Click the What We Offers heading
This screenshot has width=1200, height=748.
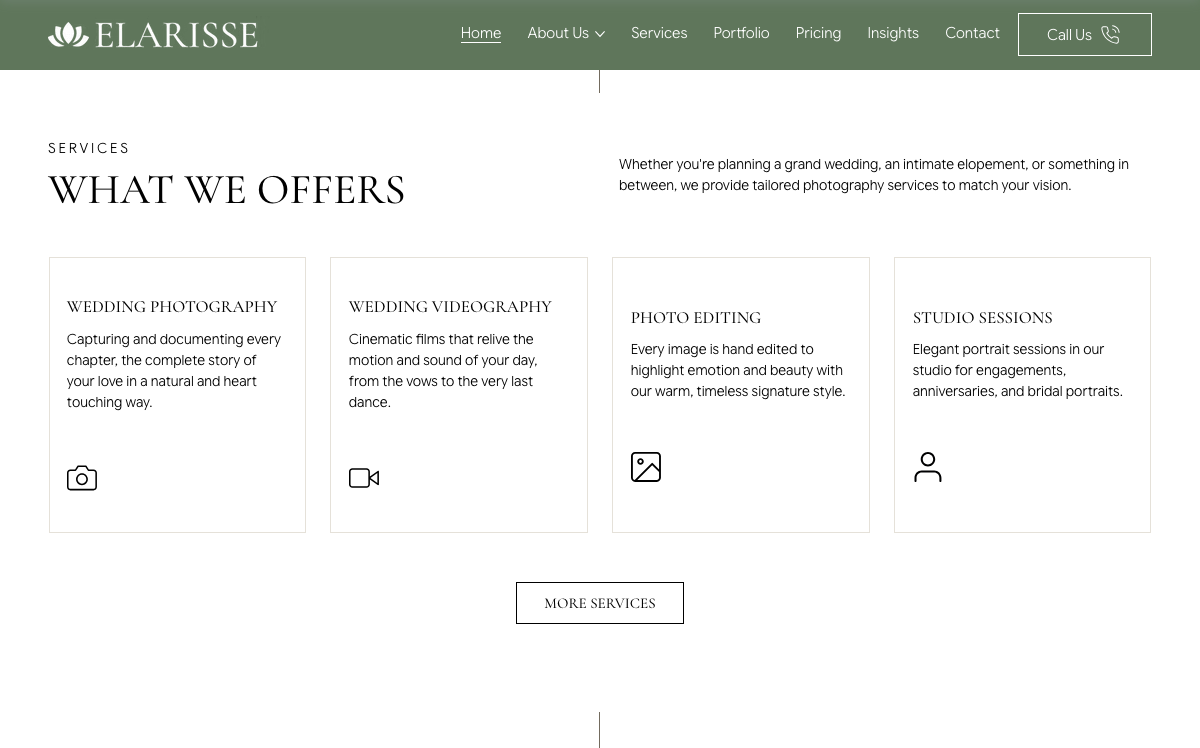click(227, 190)
